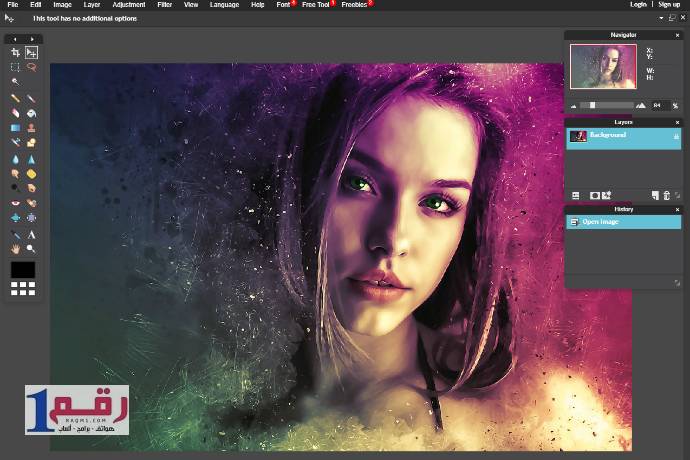Click the new layer icon in Layers panel

[655, 195]
